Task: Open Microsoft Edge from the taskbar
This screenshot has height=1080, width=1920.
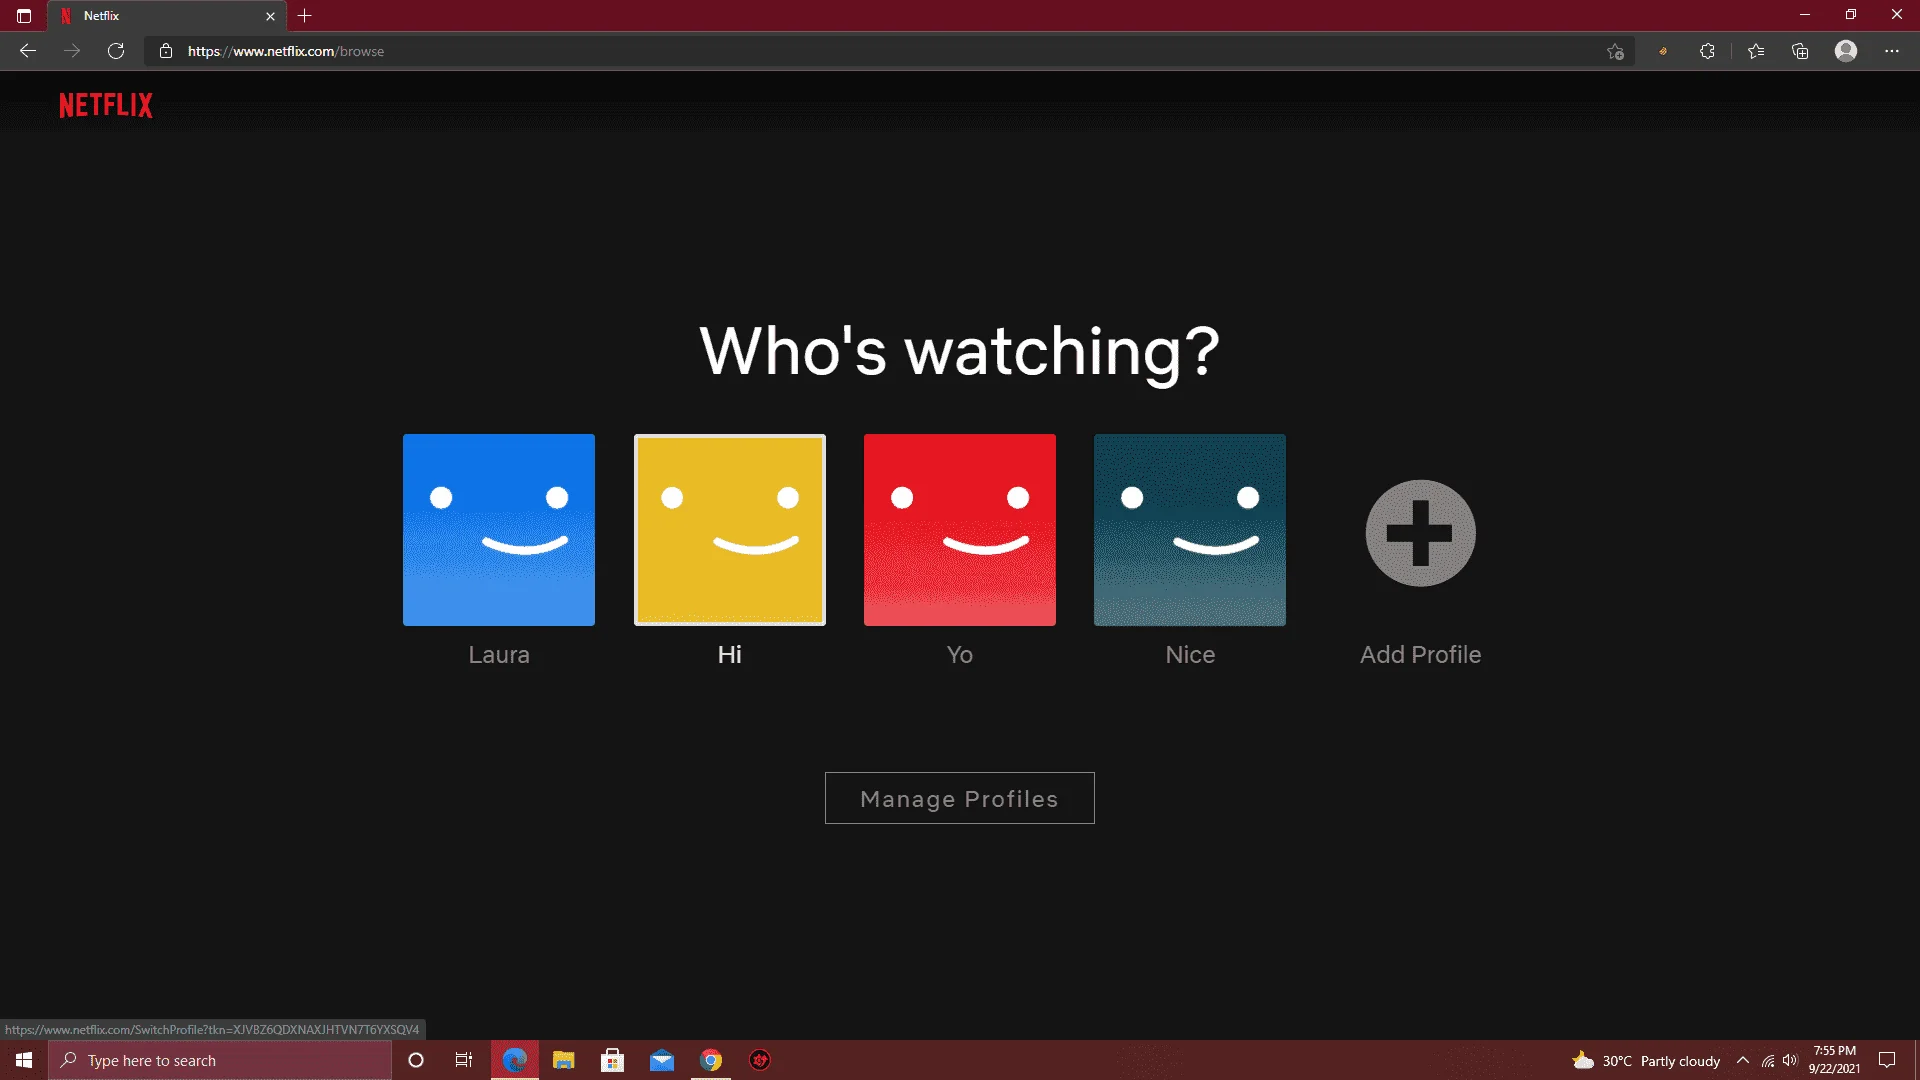Action: click(x=515, y=1060)
